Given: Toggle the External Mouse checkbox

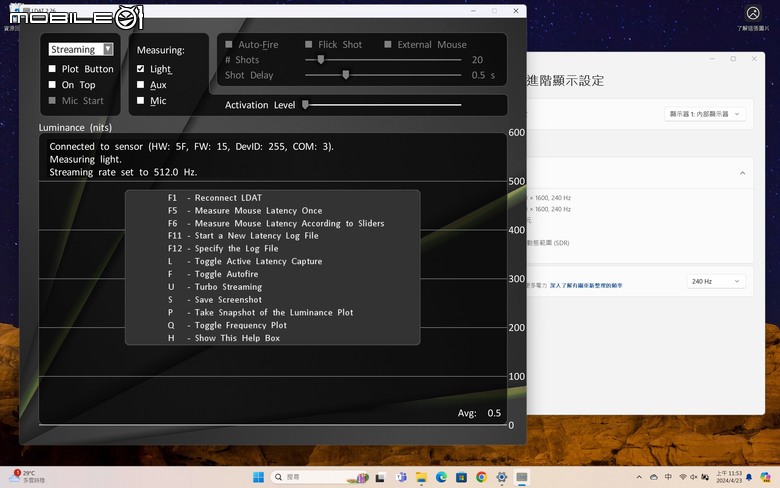Looking at the screenshot, I should (x=388, y=44).
